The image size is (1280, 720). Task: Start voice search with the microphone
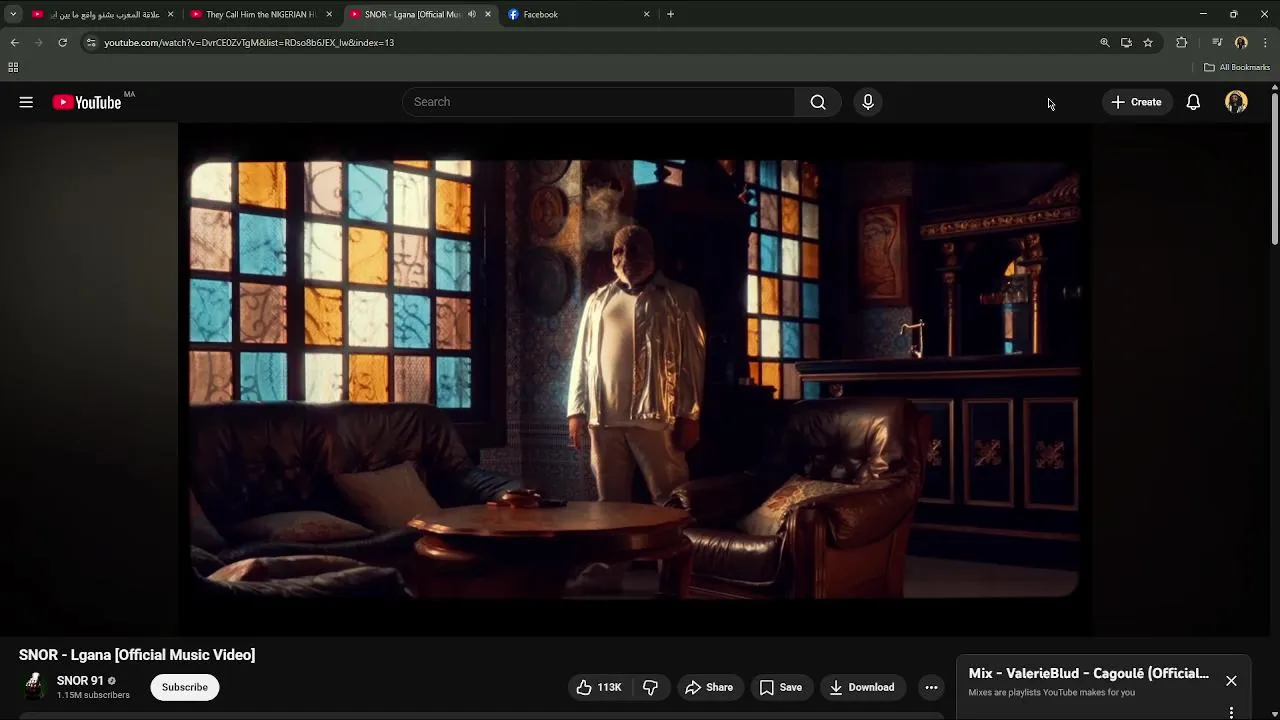coord(868,102)
